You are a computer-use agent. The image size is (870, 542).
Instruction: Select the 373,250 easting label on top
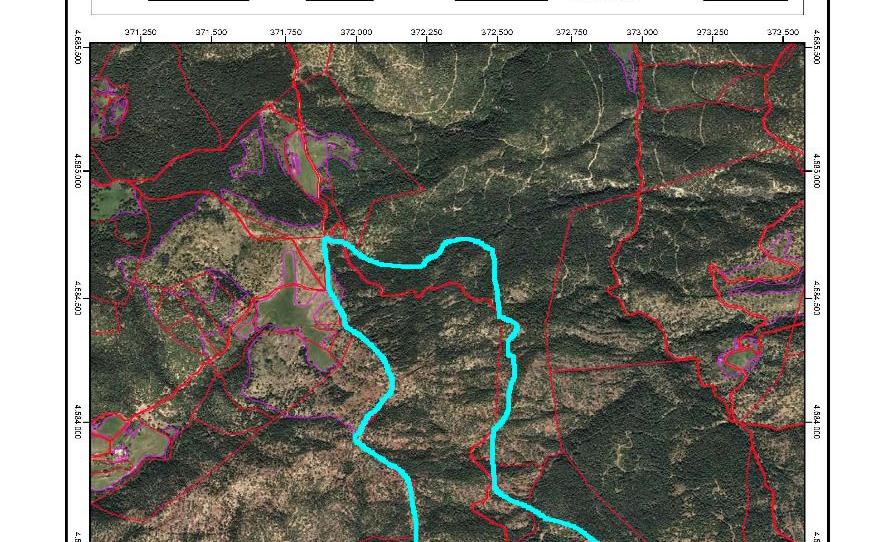[712, 32]
